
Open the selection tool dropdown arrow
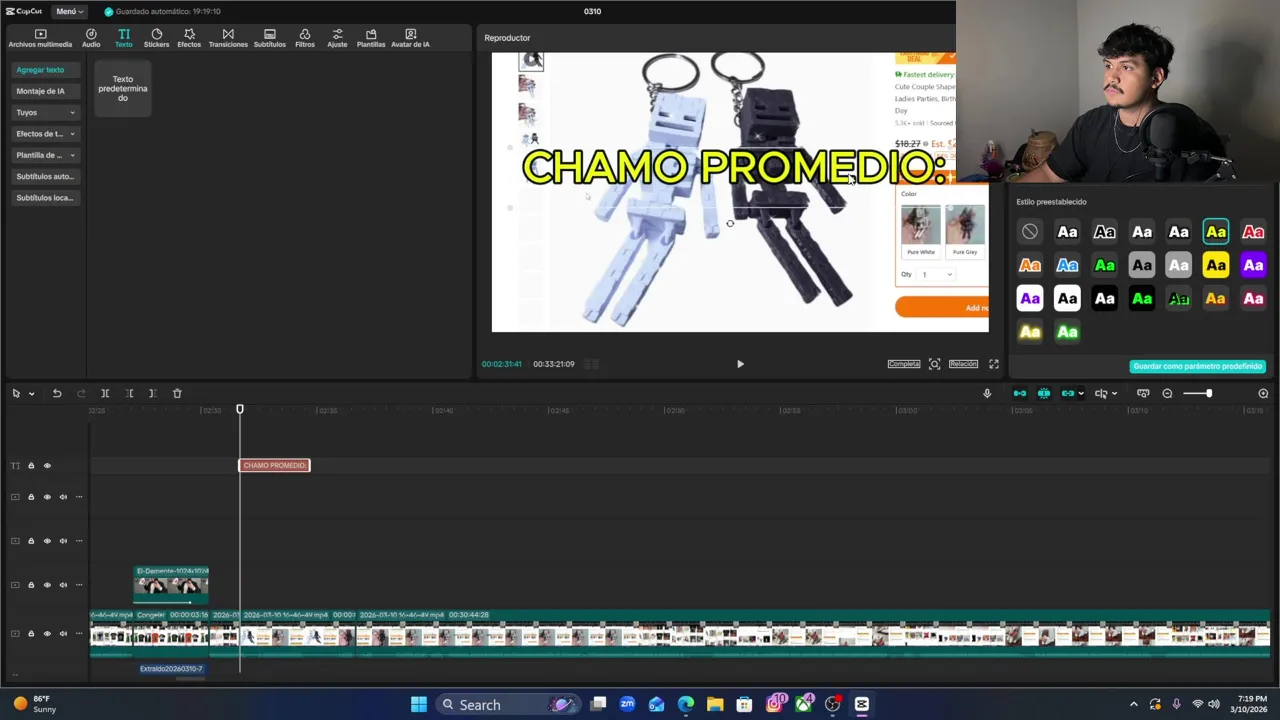[x=31, y=393]
